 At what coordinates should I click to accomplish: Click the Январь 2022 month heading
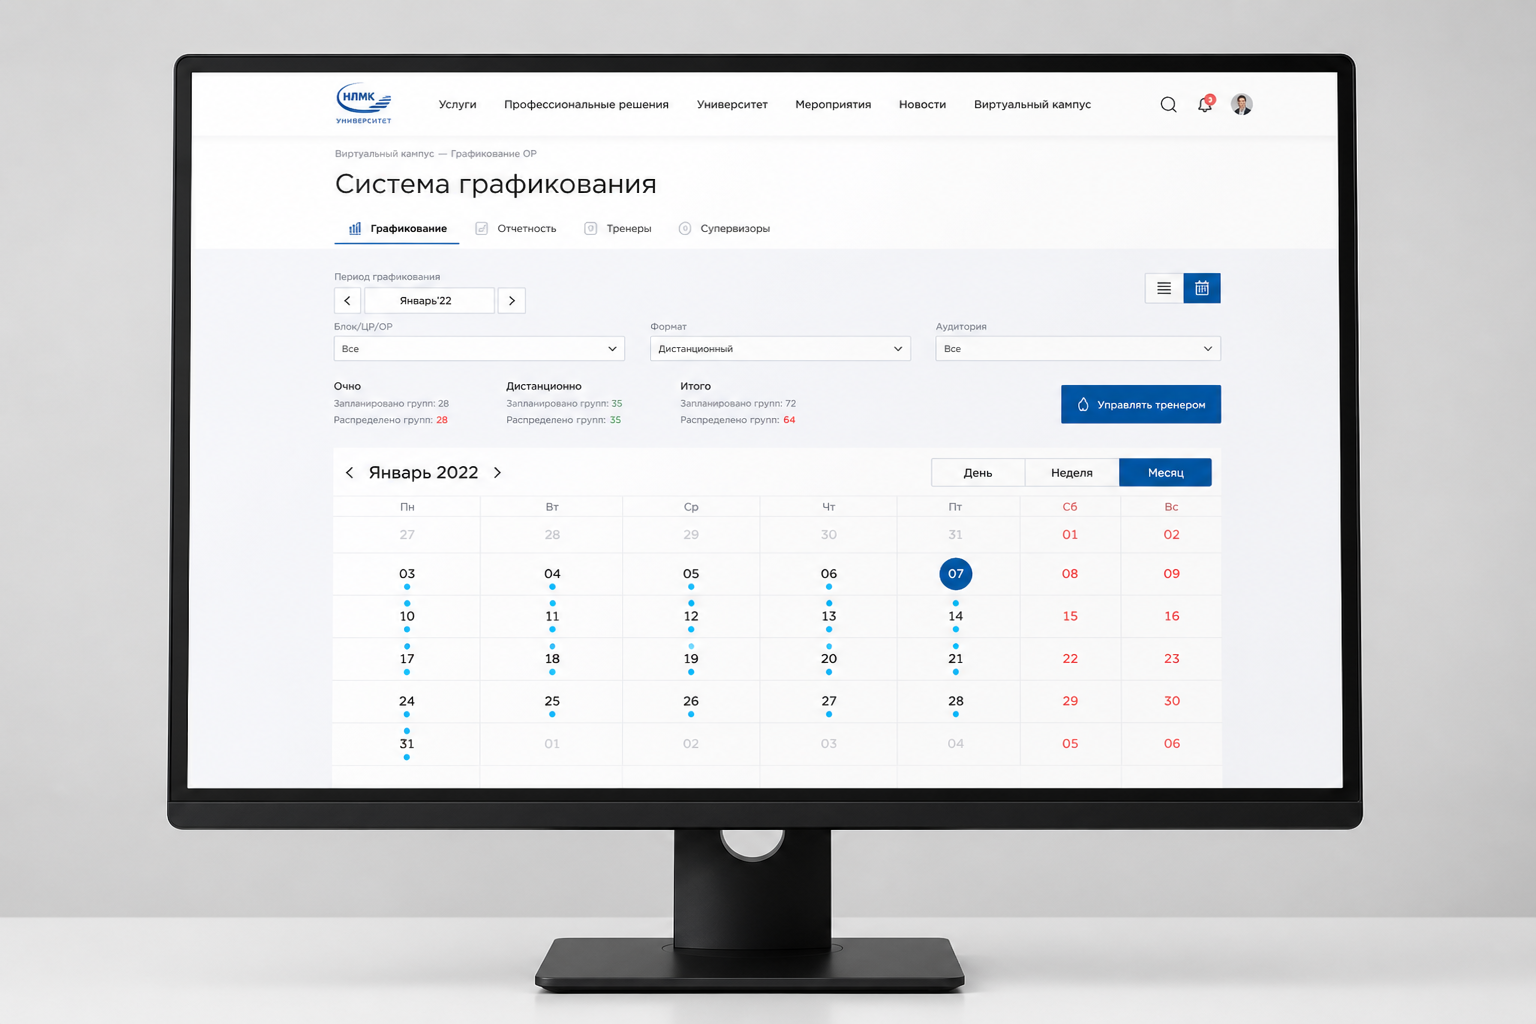(x=423, y=472)
